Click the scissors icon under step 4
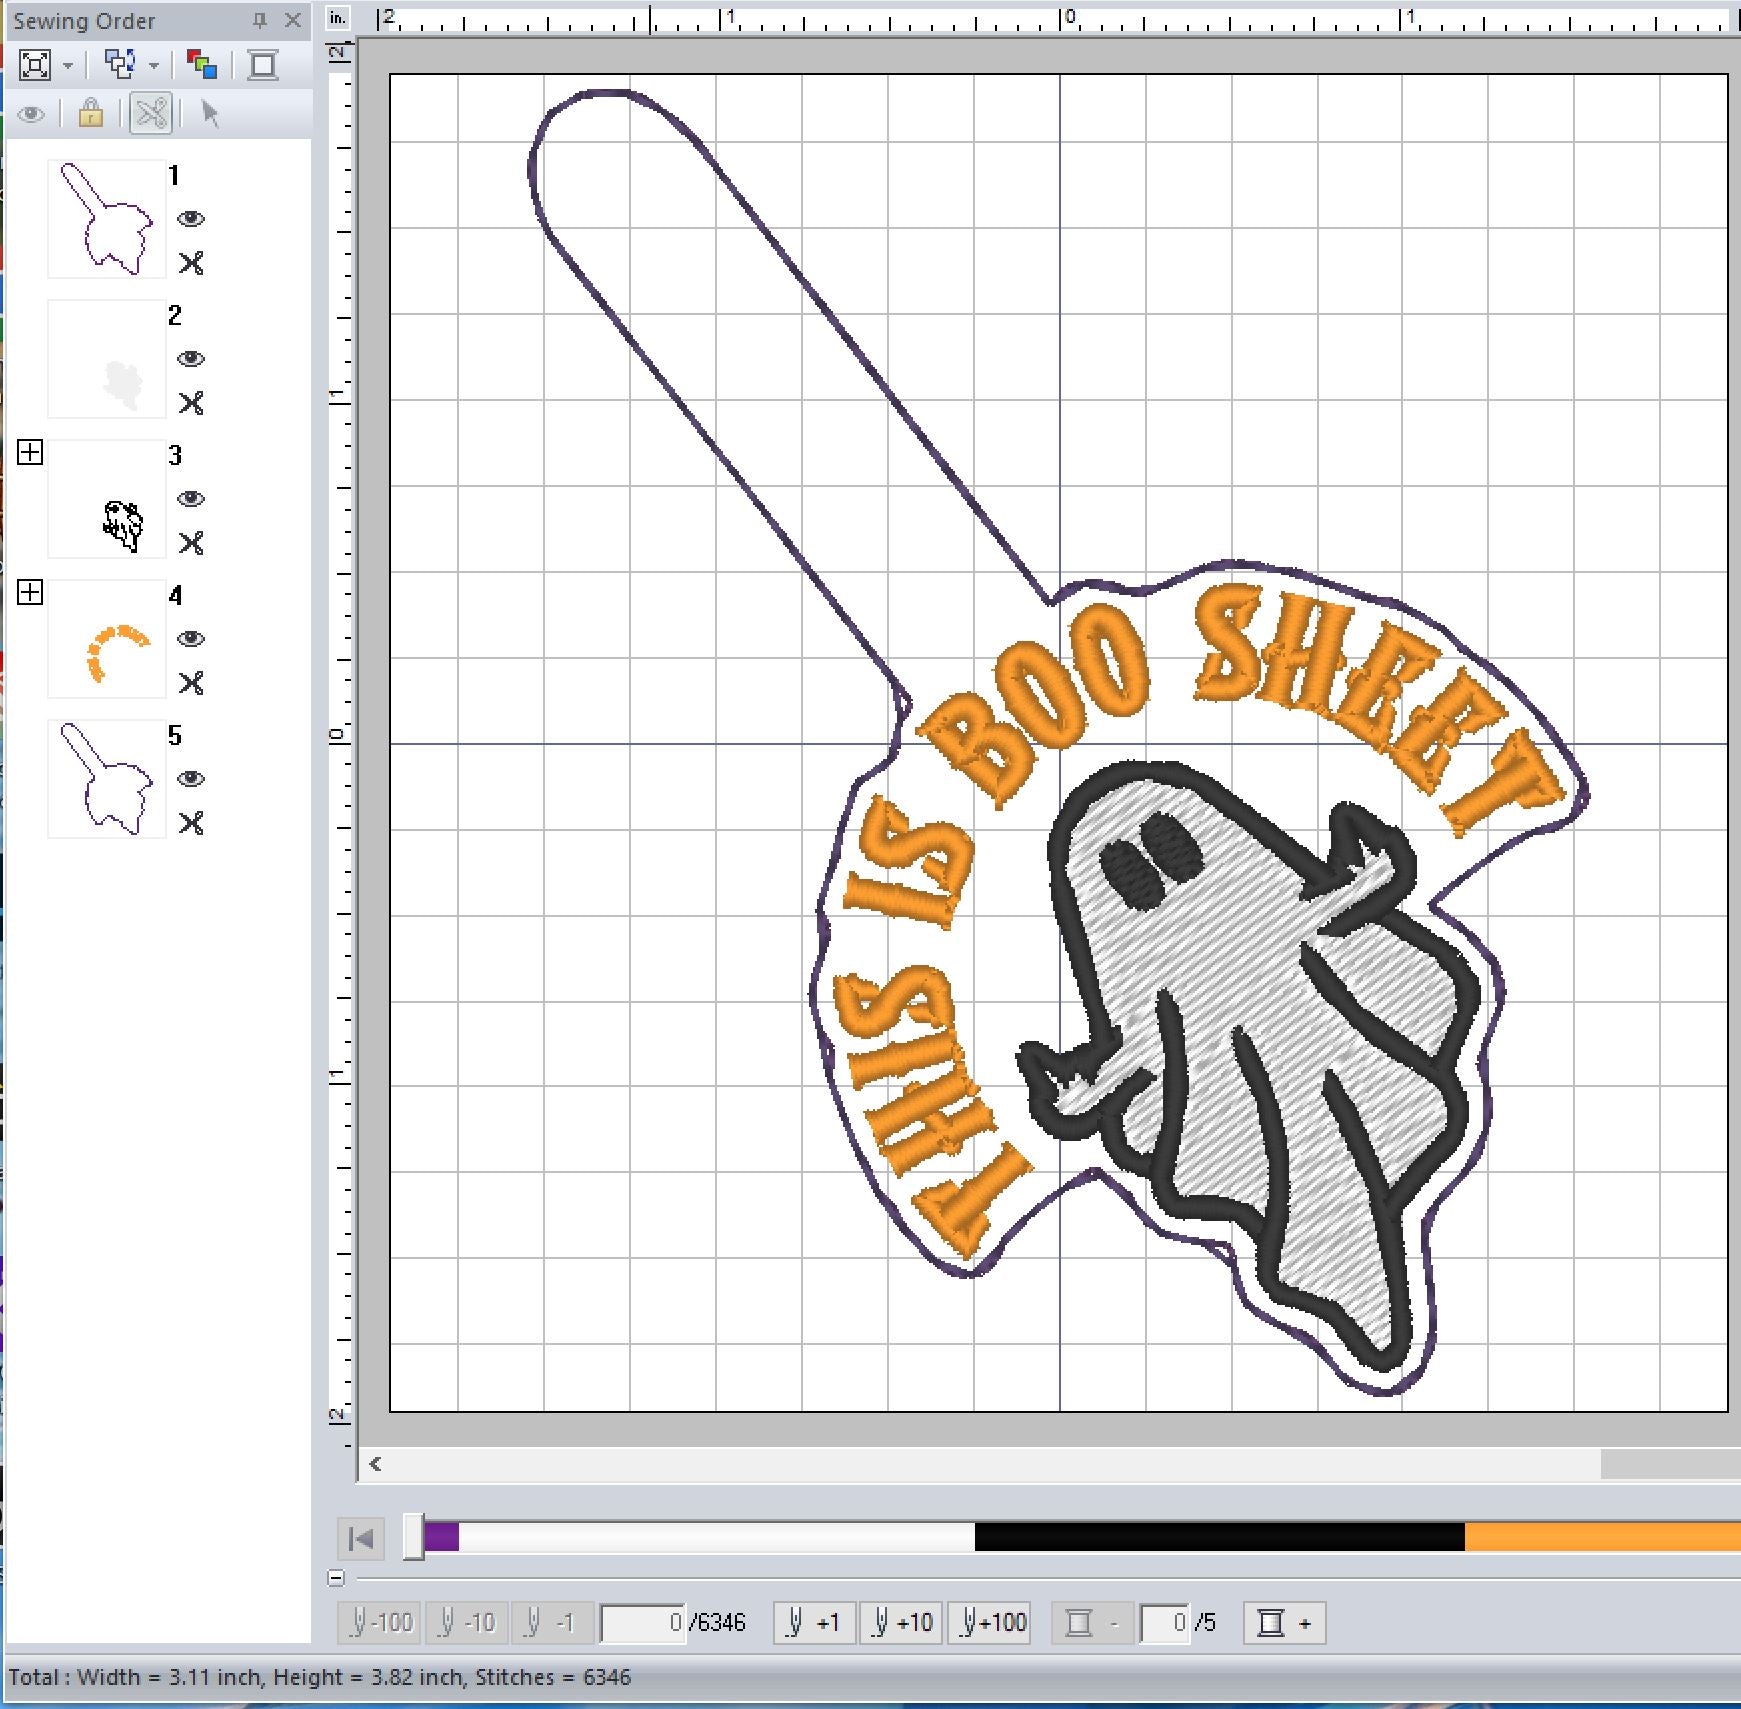 pos(190,683)
